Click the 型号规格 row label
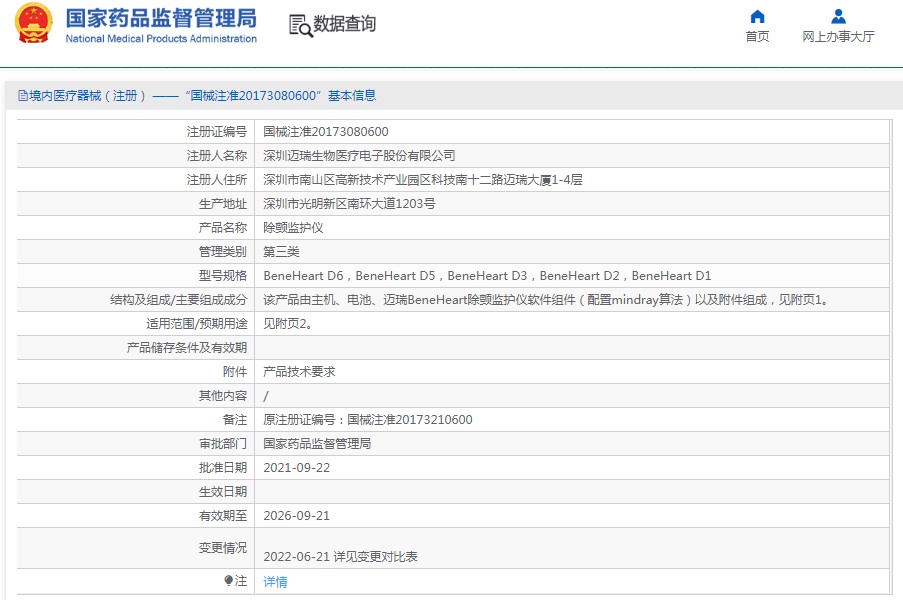Image resolution: width=903 pixels, height=600 pixels. click(x=223, y=276)
